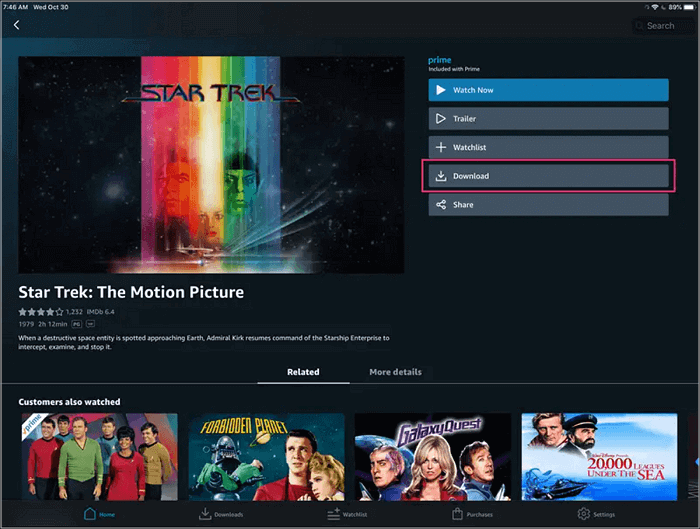
Task: Click the Watchlist plus icon
Action: tap(441, 147)
